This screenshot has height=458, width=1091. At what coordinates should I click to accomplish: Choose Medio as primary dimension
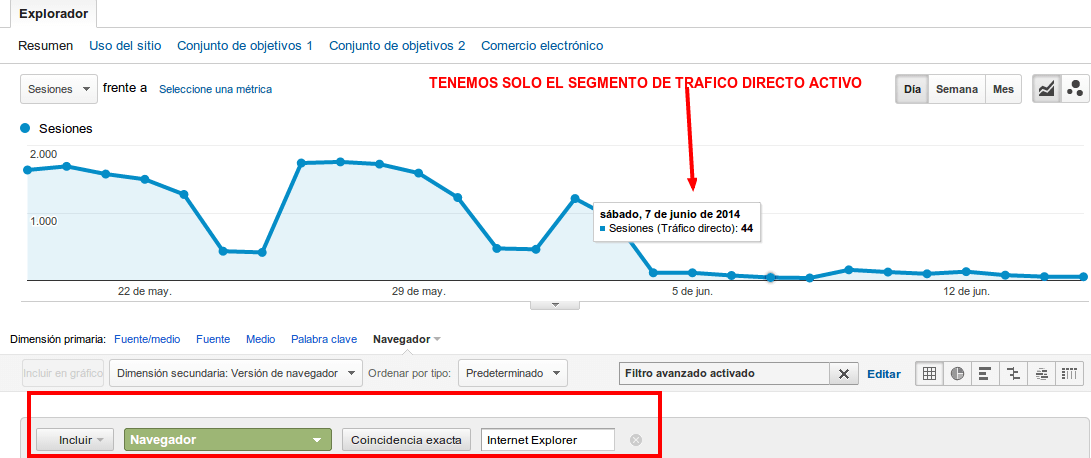coord(260,340)
